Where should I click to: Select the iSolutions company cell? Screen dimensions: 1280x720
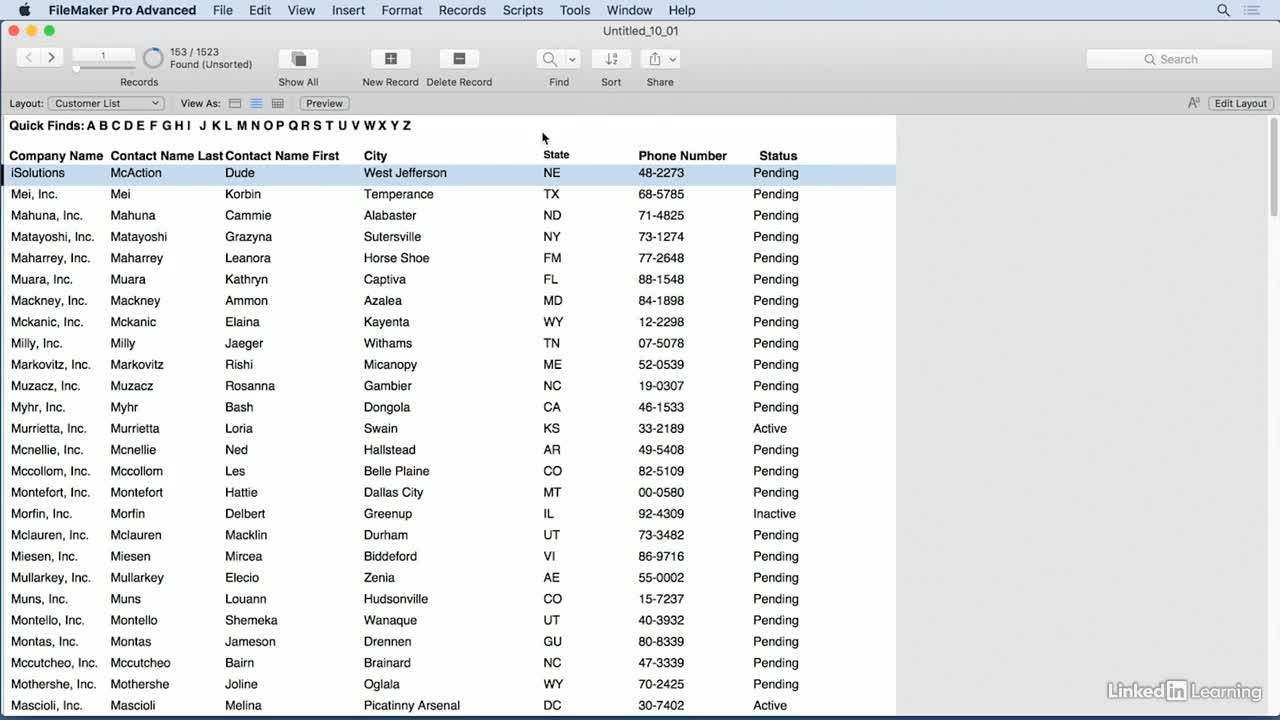coord(37,173)
